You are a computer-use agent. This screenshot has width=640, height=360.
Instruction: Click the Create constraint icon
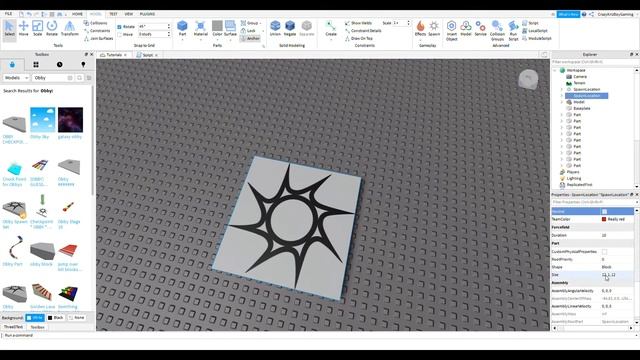(x=331, y=26)
